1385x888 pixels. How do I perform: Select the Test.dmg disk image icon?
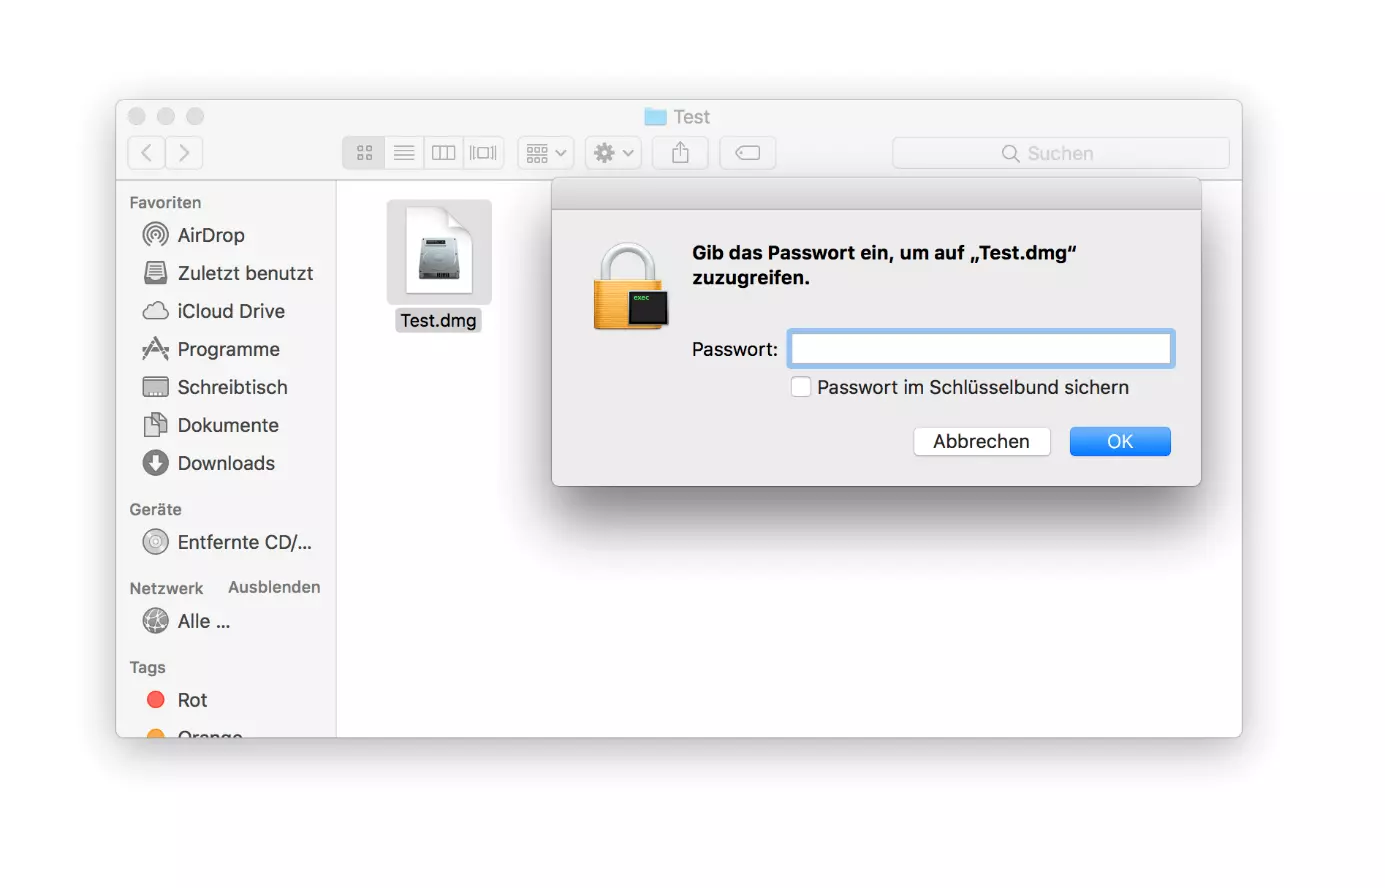(439, 252)
